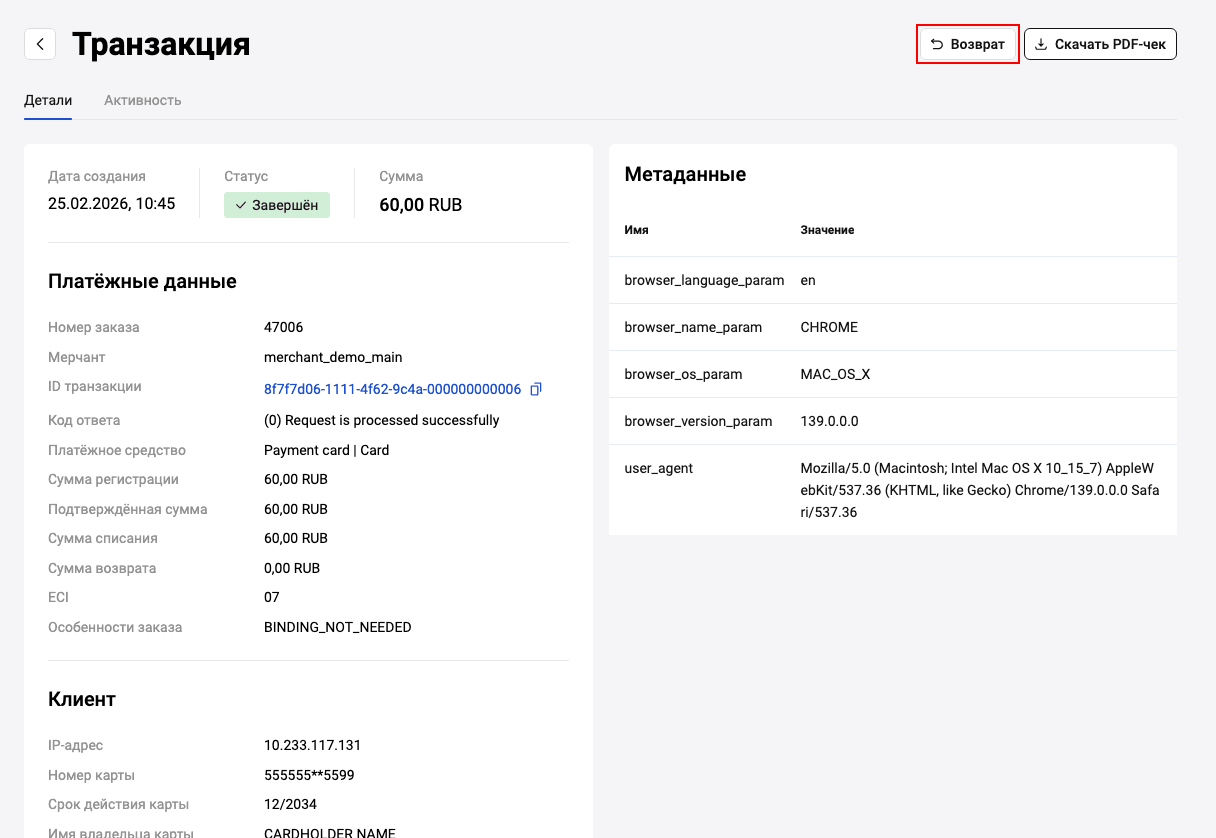Click the browser_os_param metadata name
Screen dimensions: 1216x838
pos(683,374)
